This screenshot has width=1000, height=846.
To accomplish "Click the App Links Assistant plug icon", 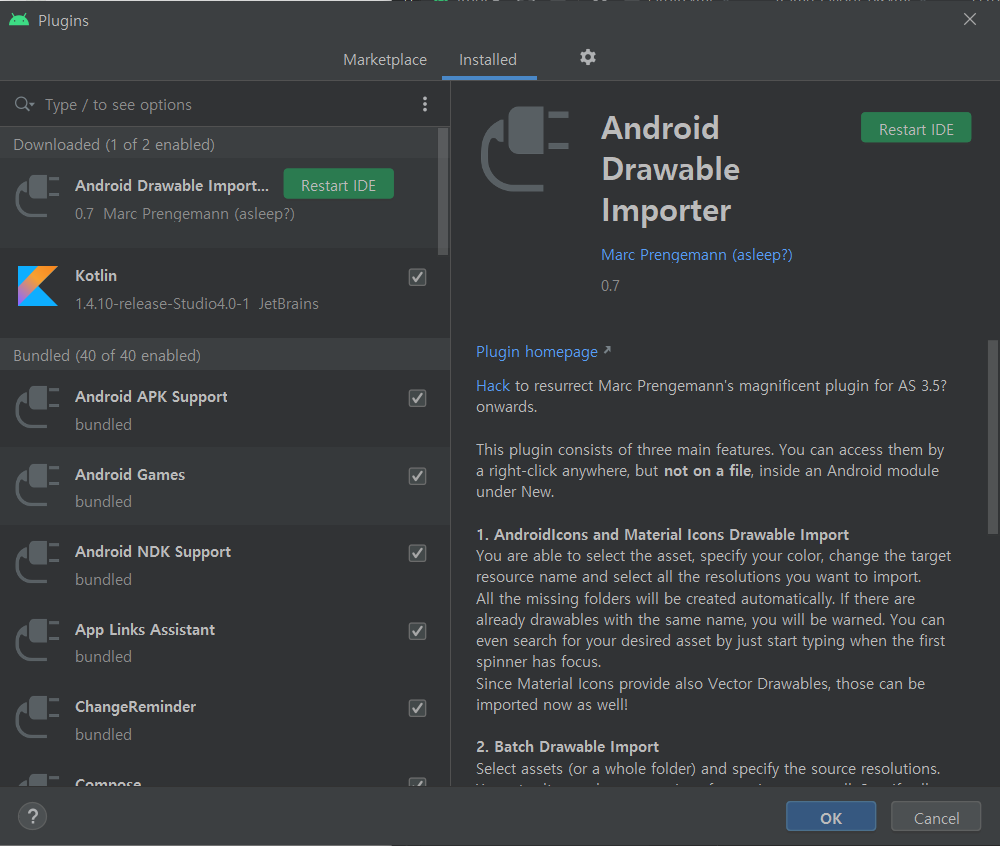I will [x=37, y=641].
